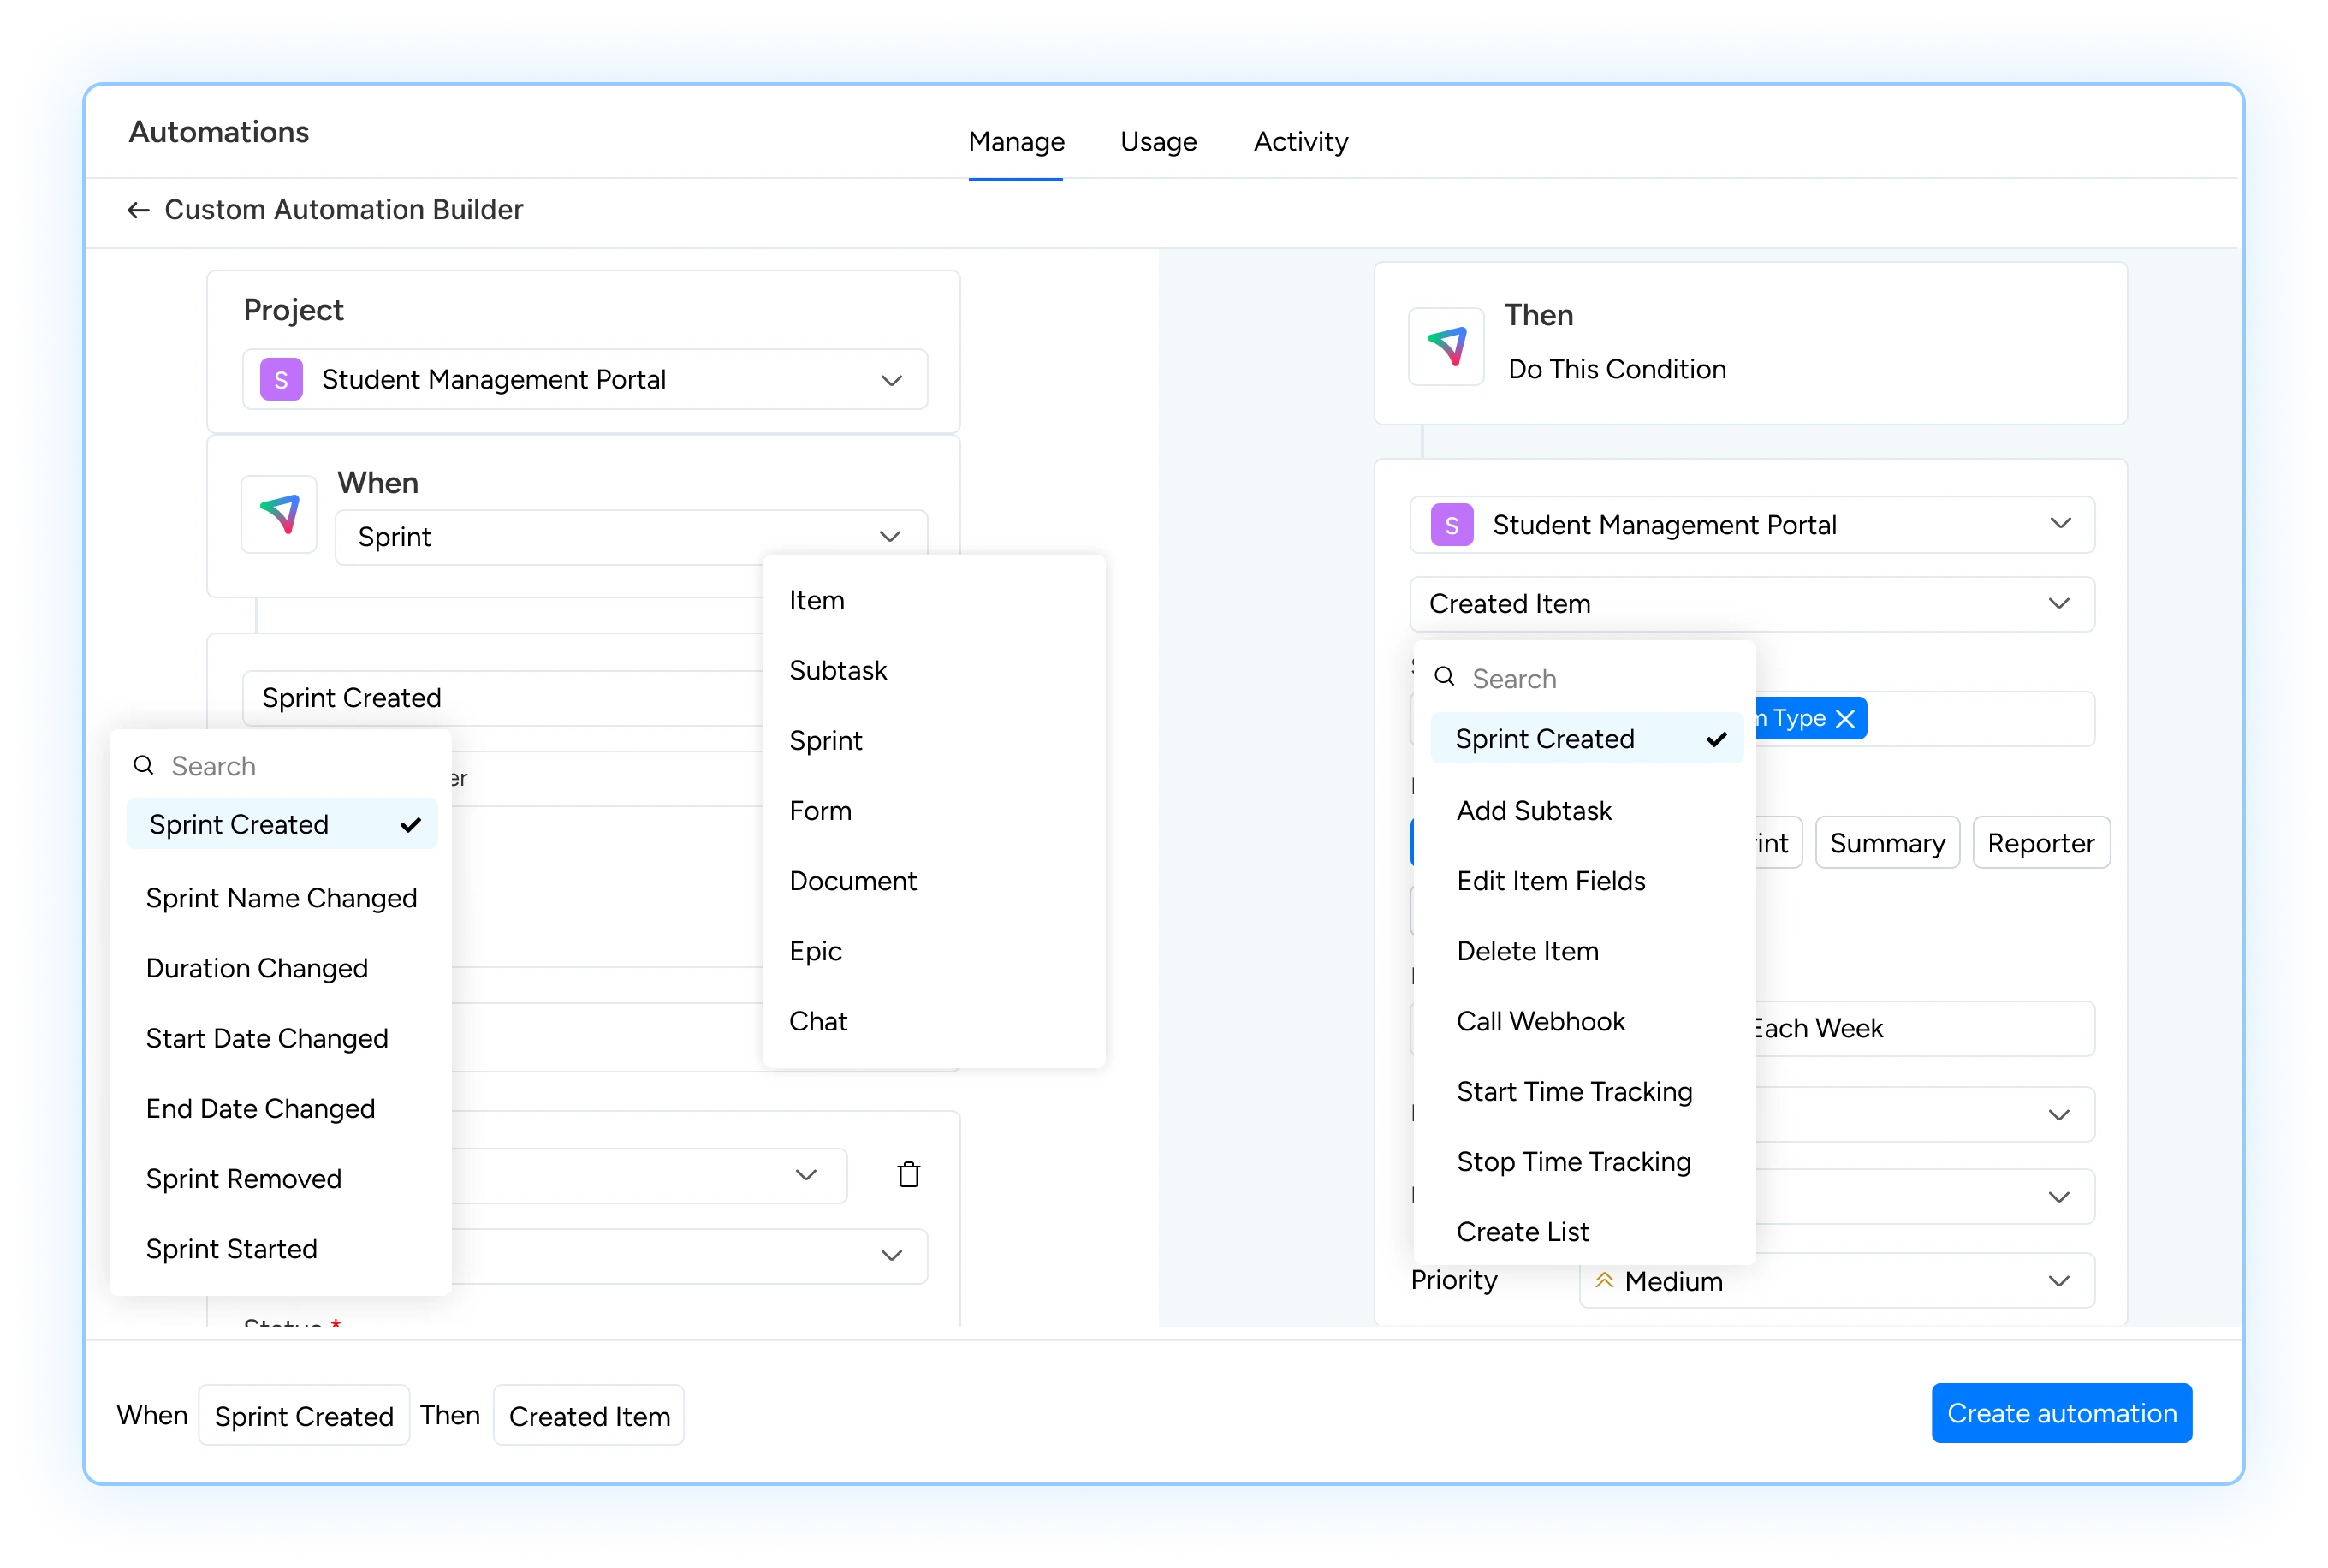Click the back arrow beside Custom Automation Builder

point(138,210)
